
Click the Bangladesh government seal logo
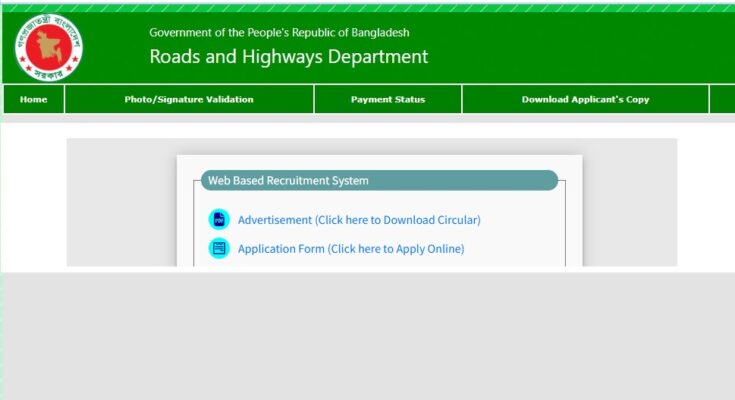(49, 47)
